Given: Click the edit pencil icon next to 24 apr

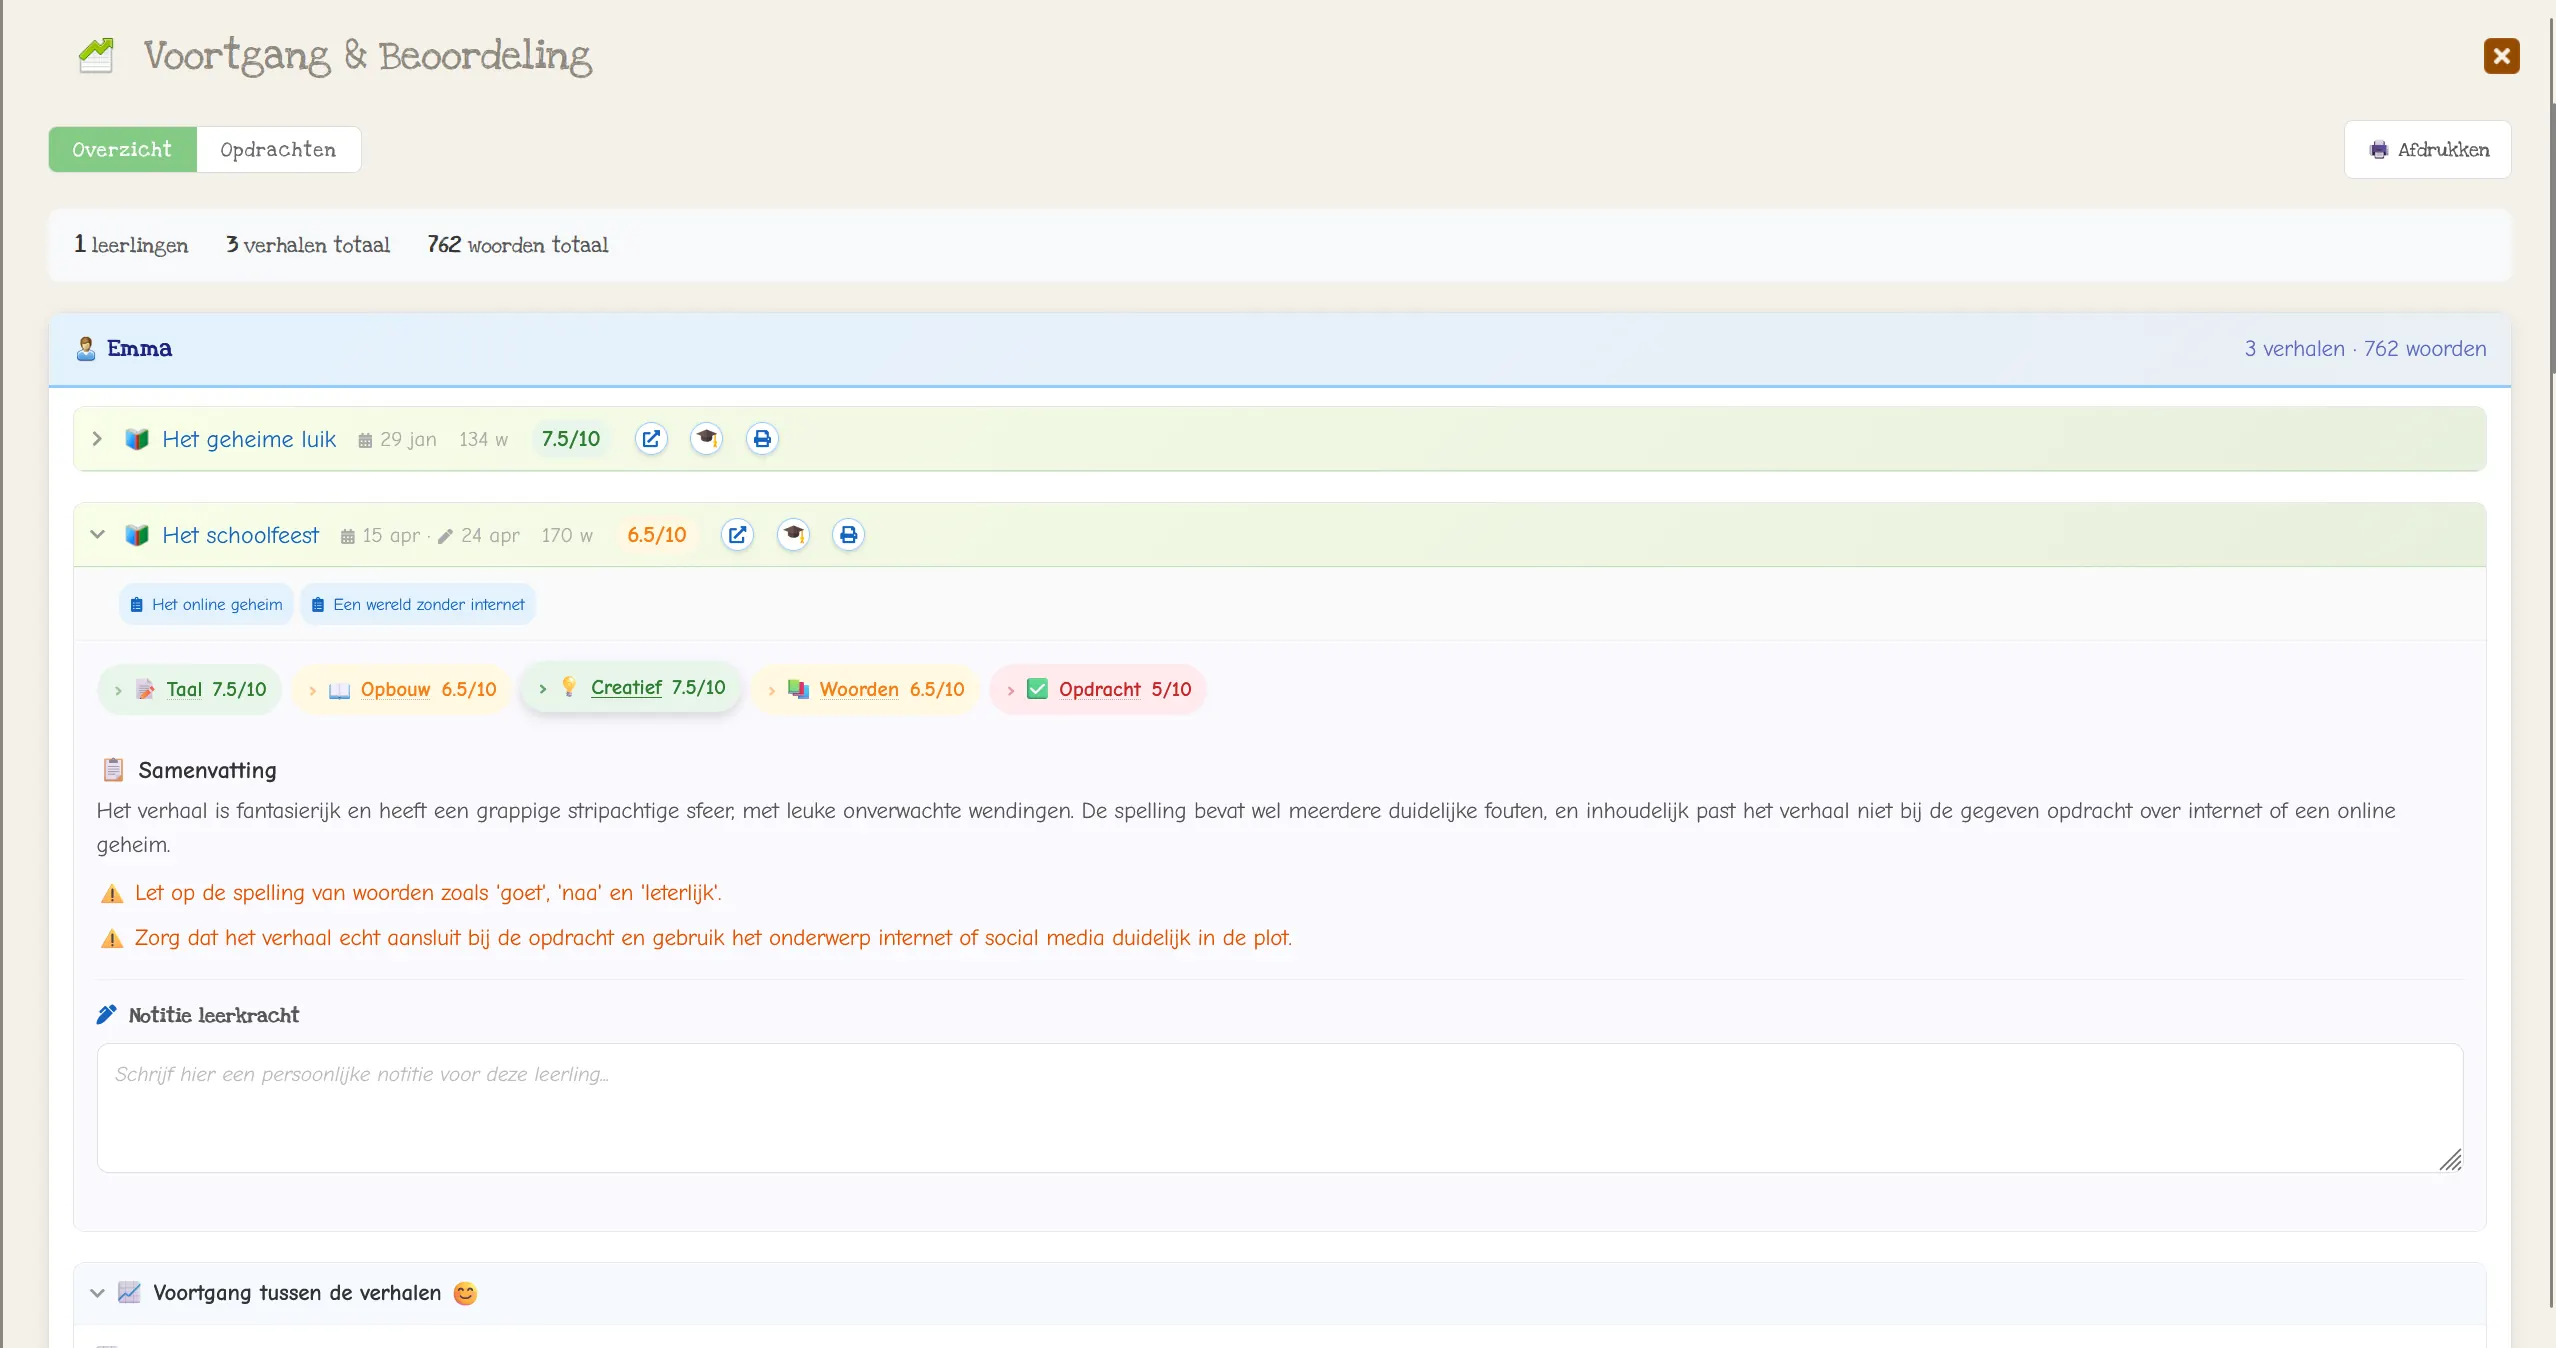Looking at the screenshot, I should pyautogui.click(x=446, y=536).
